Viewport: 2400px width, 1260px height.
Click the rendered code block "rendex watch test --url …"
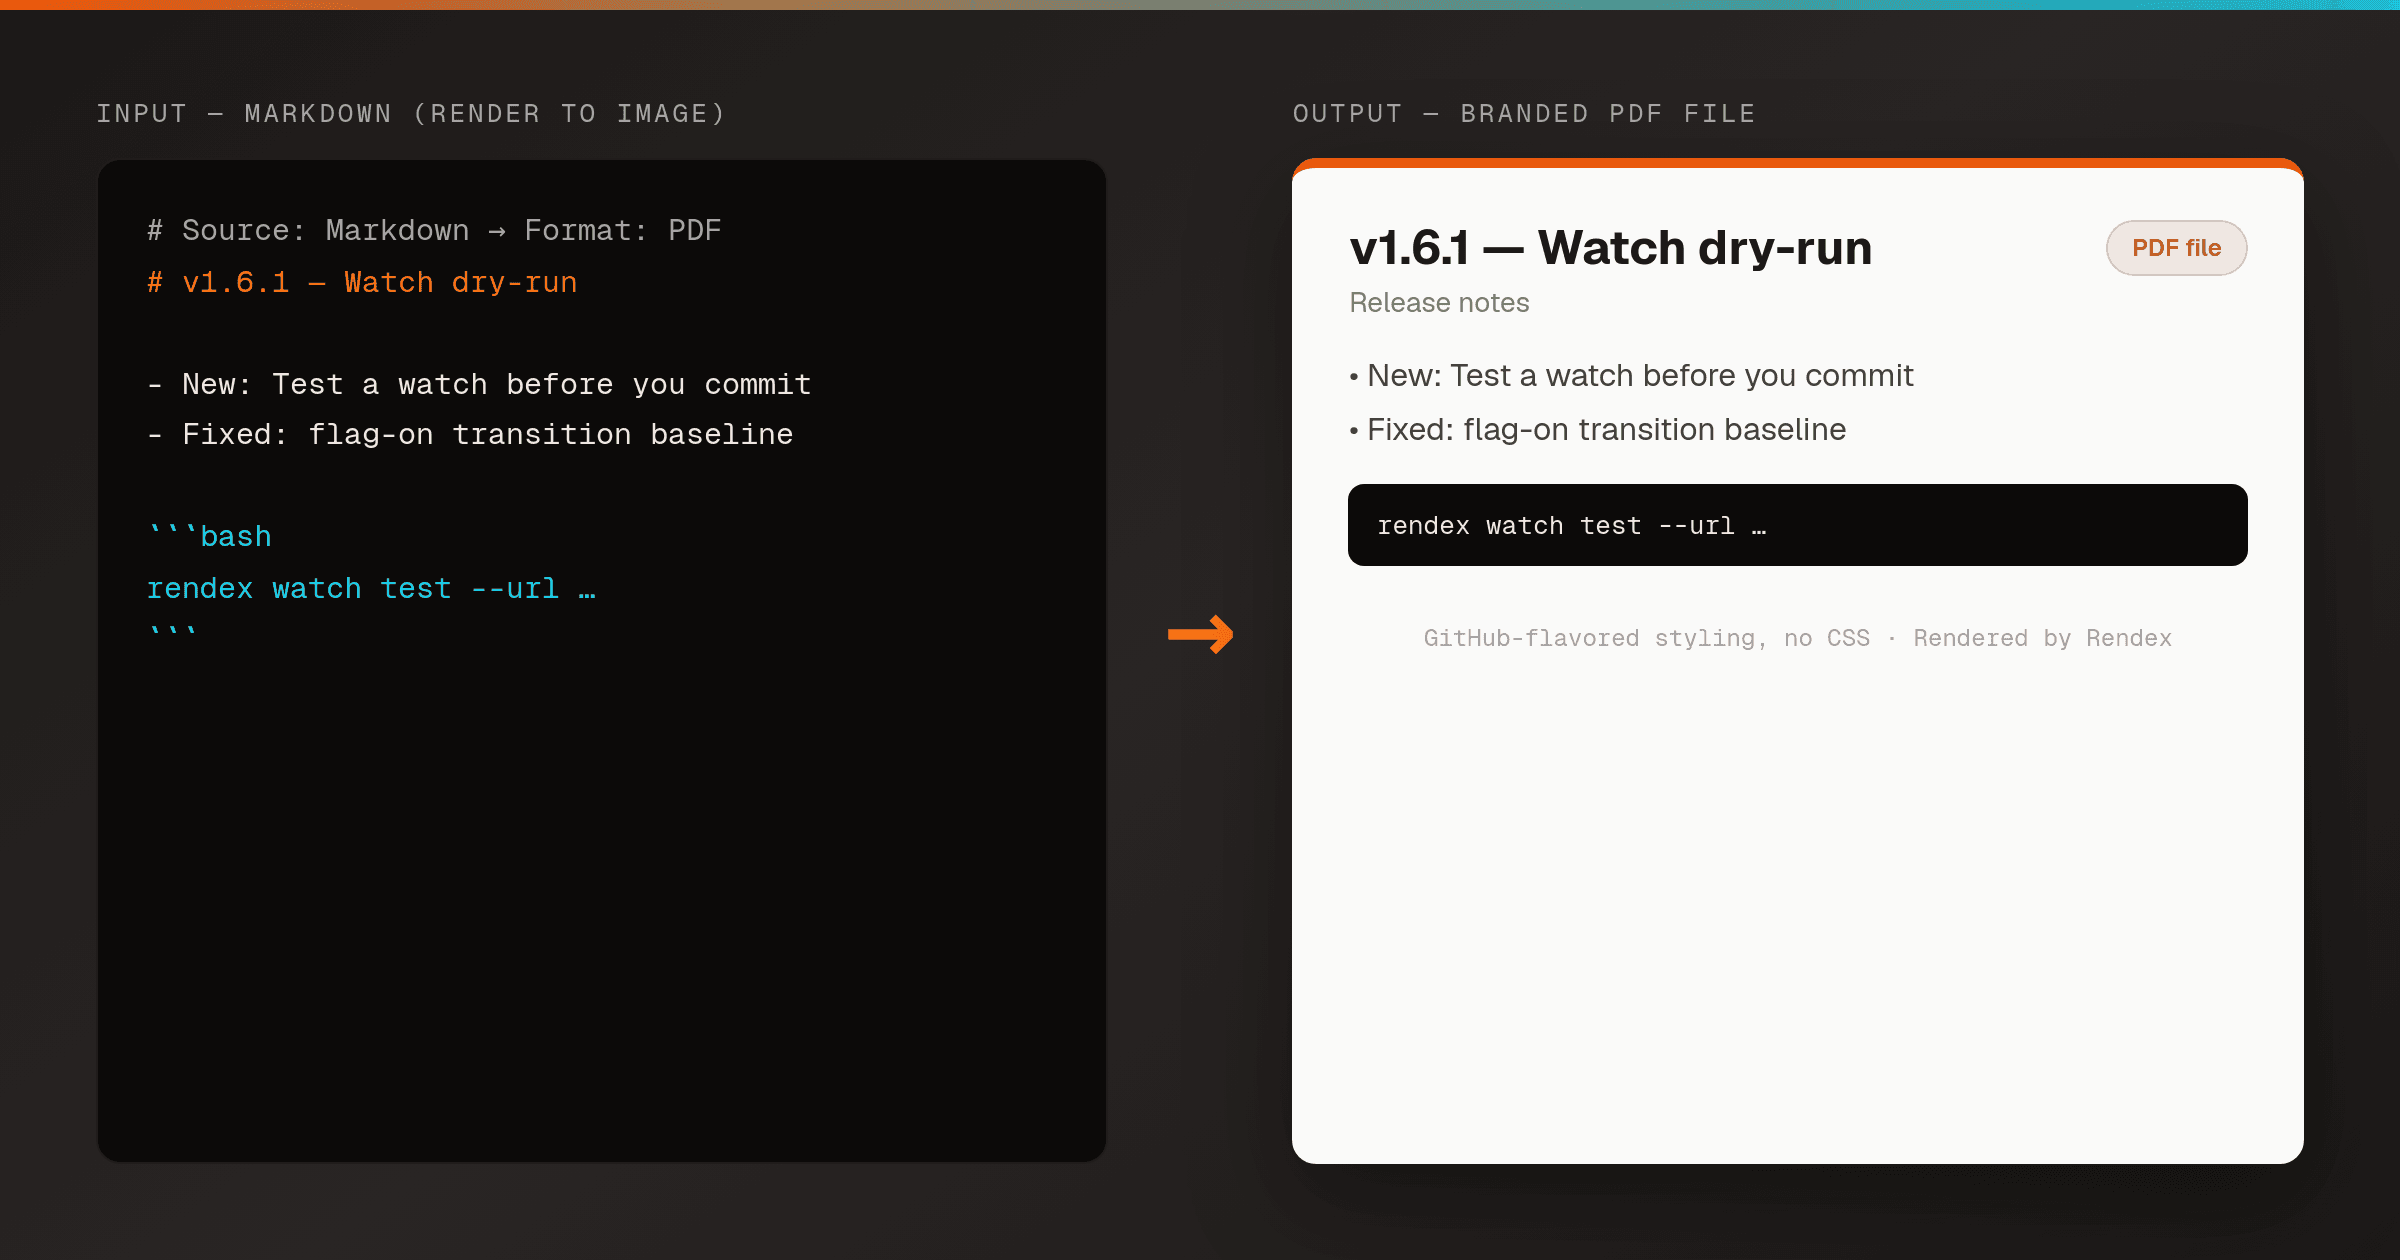(1797, 525)
